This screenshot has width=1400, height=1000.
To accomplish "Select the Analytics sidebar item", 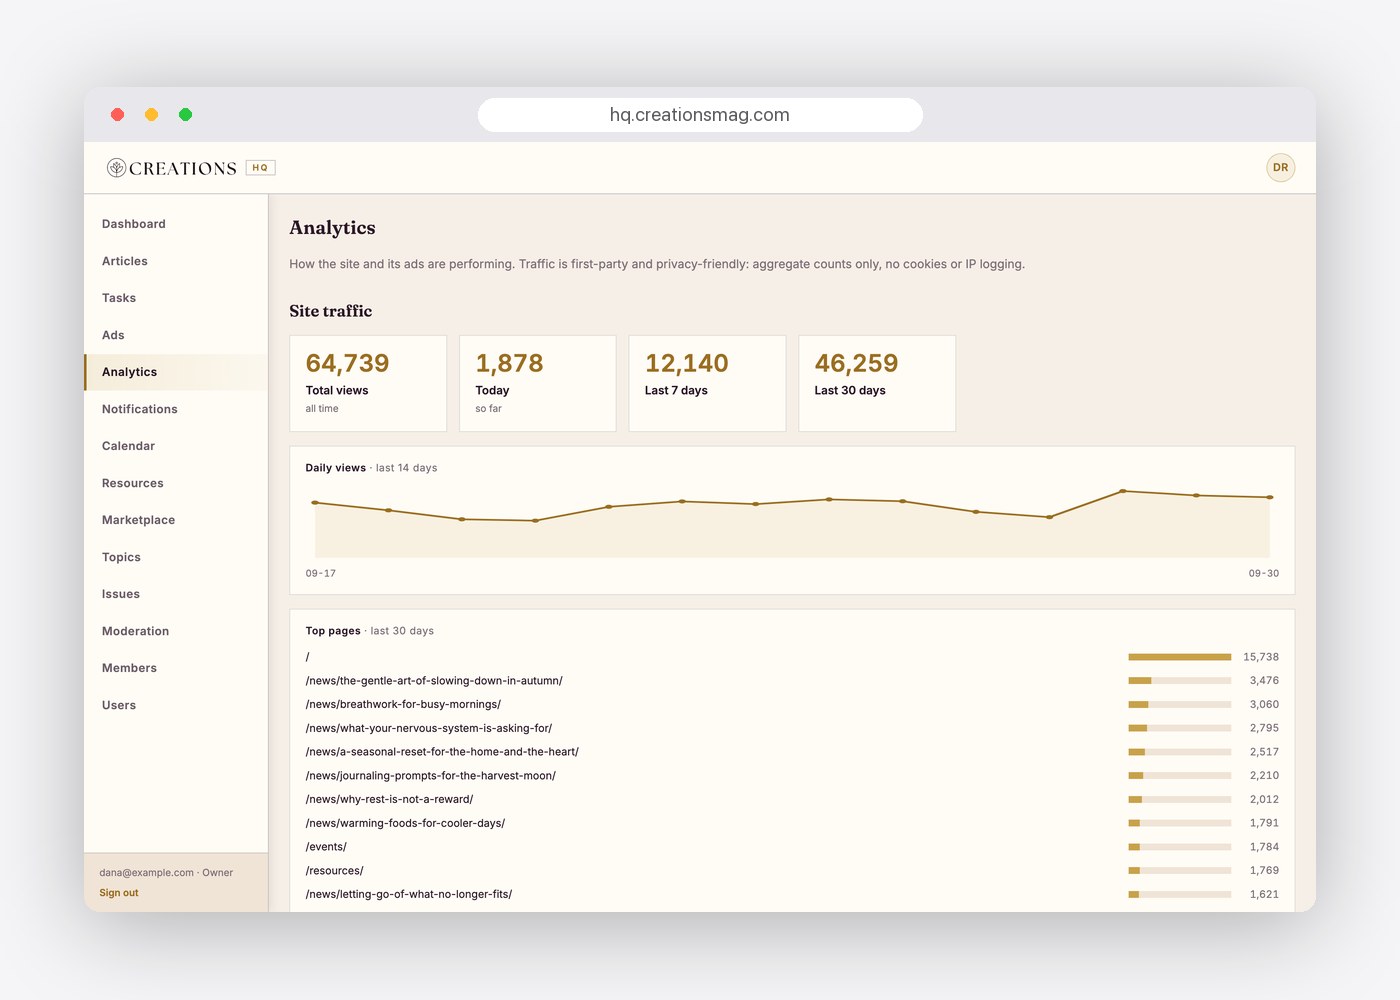I will [x=176, y=372].
